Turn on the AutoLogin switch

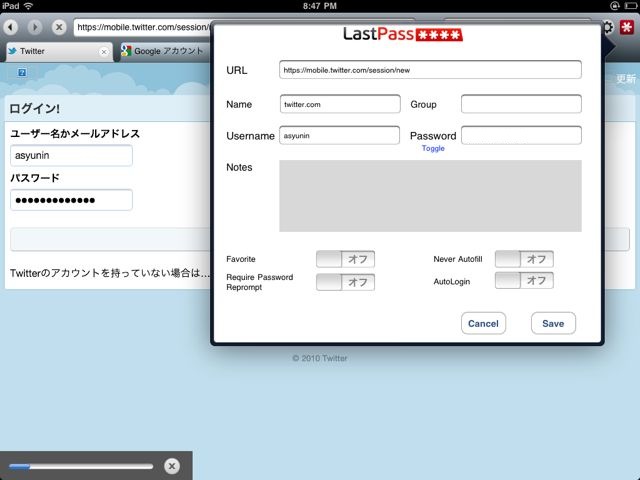(x=524, y=281)
